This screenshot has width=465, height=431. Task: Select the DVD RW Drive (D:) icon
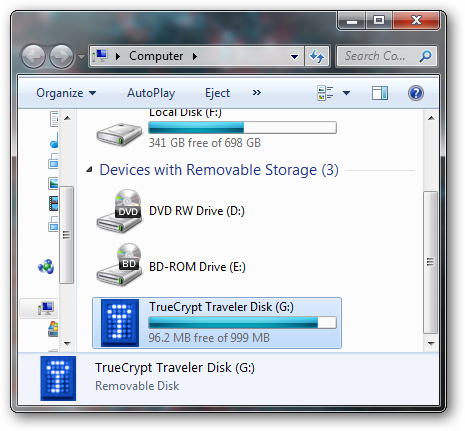pos(119,211)
